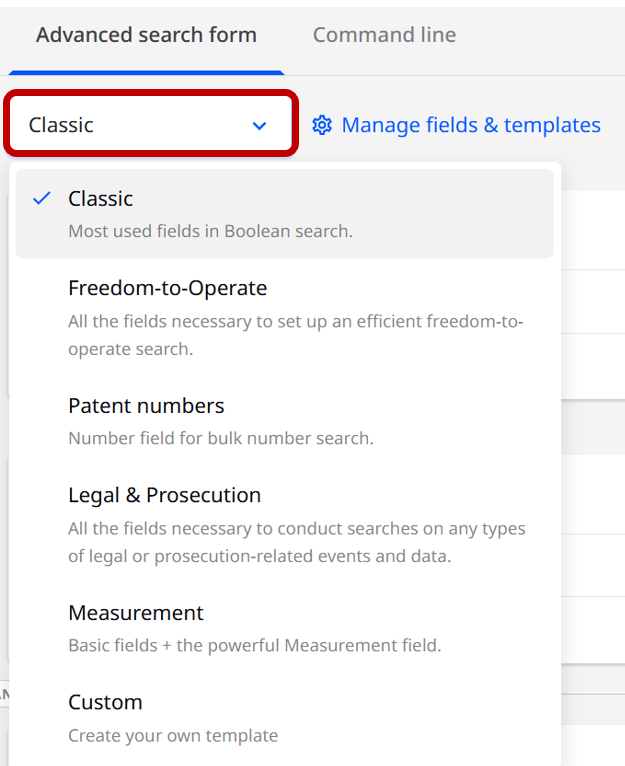Switch to the Command line tab
Viewport: 625px width, 766px height.
pyautogui.click(x=384, y=35)
